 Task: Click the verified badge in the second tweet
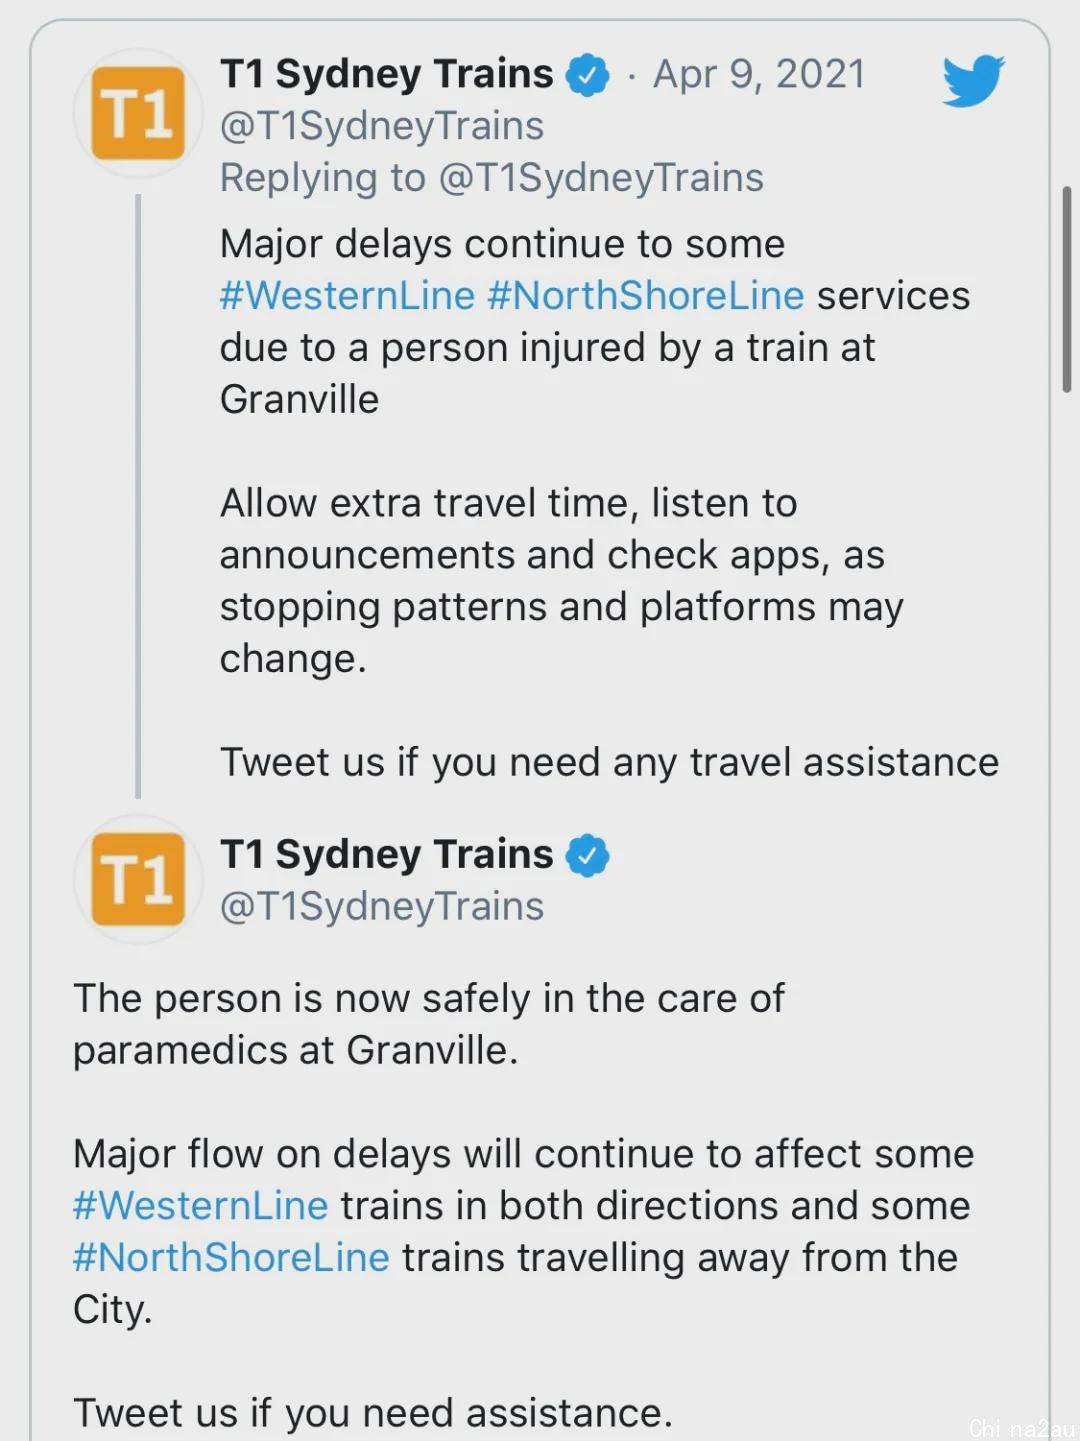click(x=588, y=856)
